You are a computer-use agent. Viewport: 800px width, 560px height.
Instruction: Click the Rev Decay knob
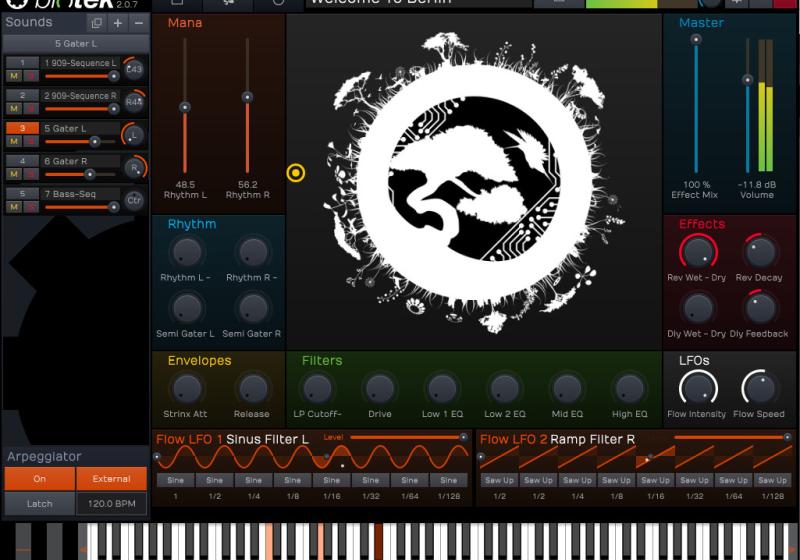pyautogui.click(x=760, y=251)
